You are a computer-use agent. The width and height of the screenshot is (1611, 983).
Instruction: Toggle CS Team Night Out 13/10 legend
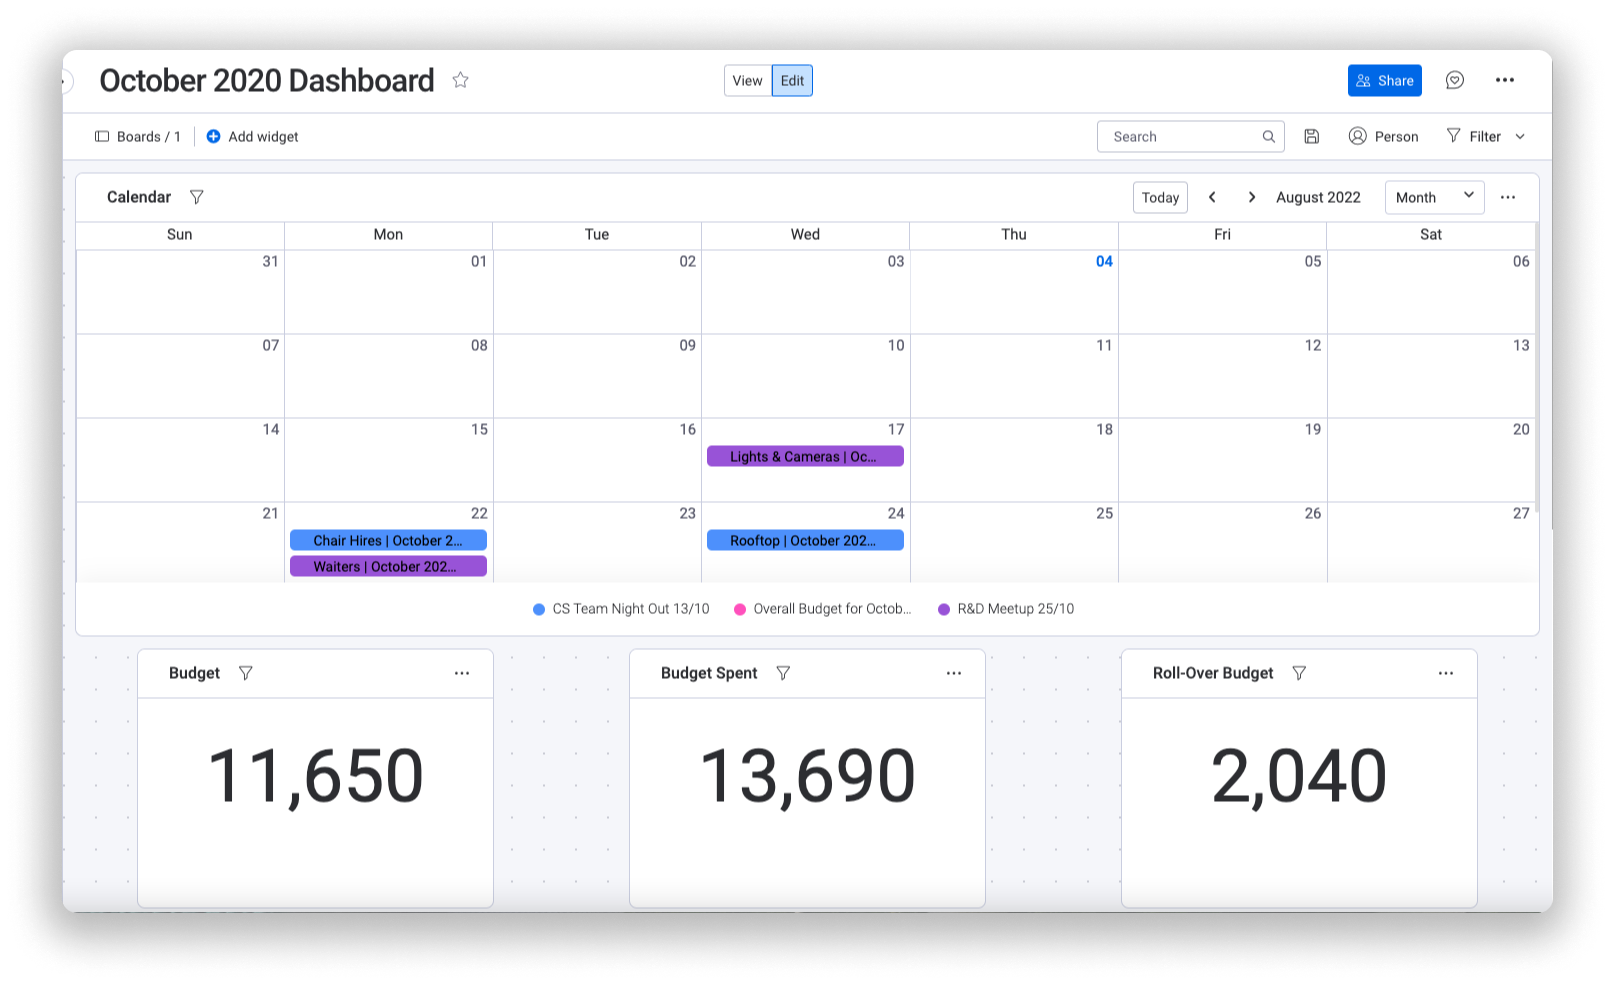pyautogui.click(x=621, y=609)
